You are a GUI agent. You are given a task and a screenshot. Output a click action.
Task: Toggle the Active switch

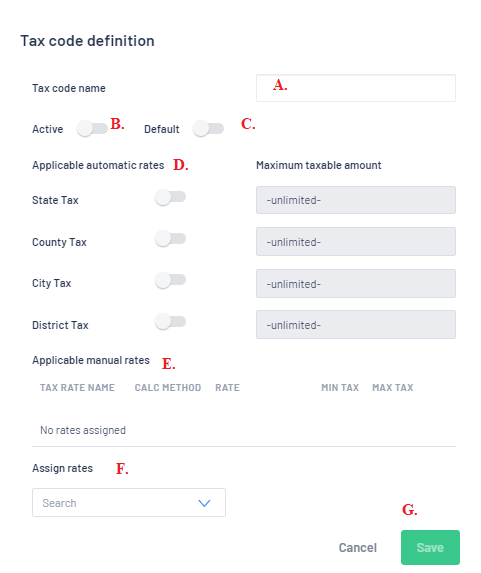(92, 129)
